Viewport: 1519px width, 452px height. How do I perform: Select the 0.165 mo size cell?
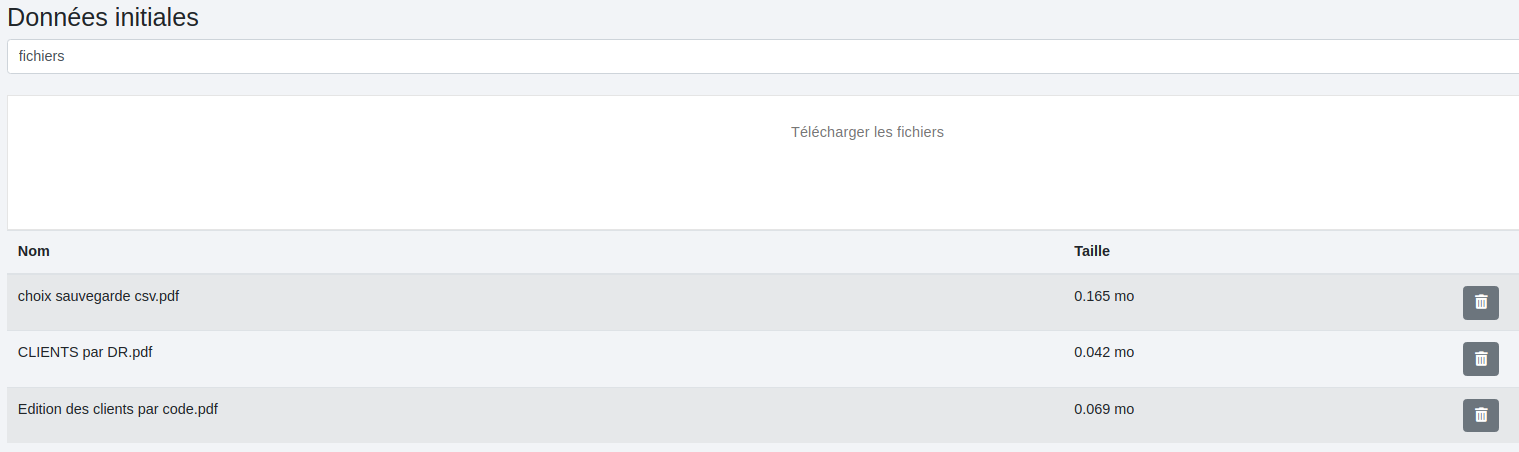(1104, 296)
